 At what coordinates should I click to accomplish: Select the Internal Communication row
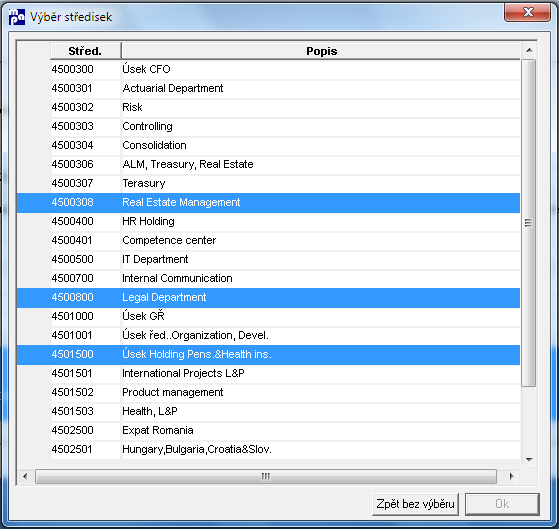(x=268, y=278)
